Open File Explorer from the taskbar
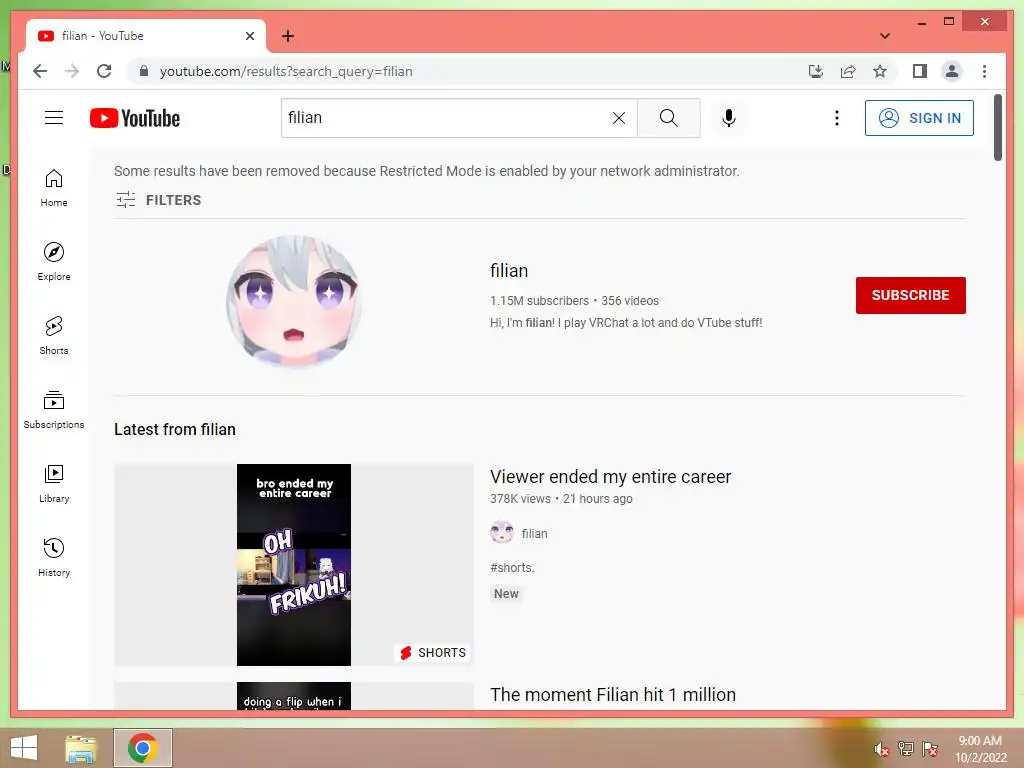This screenshot has height=768, width=1024. pos(81,748)
